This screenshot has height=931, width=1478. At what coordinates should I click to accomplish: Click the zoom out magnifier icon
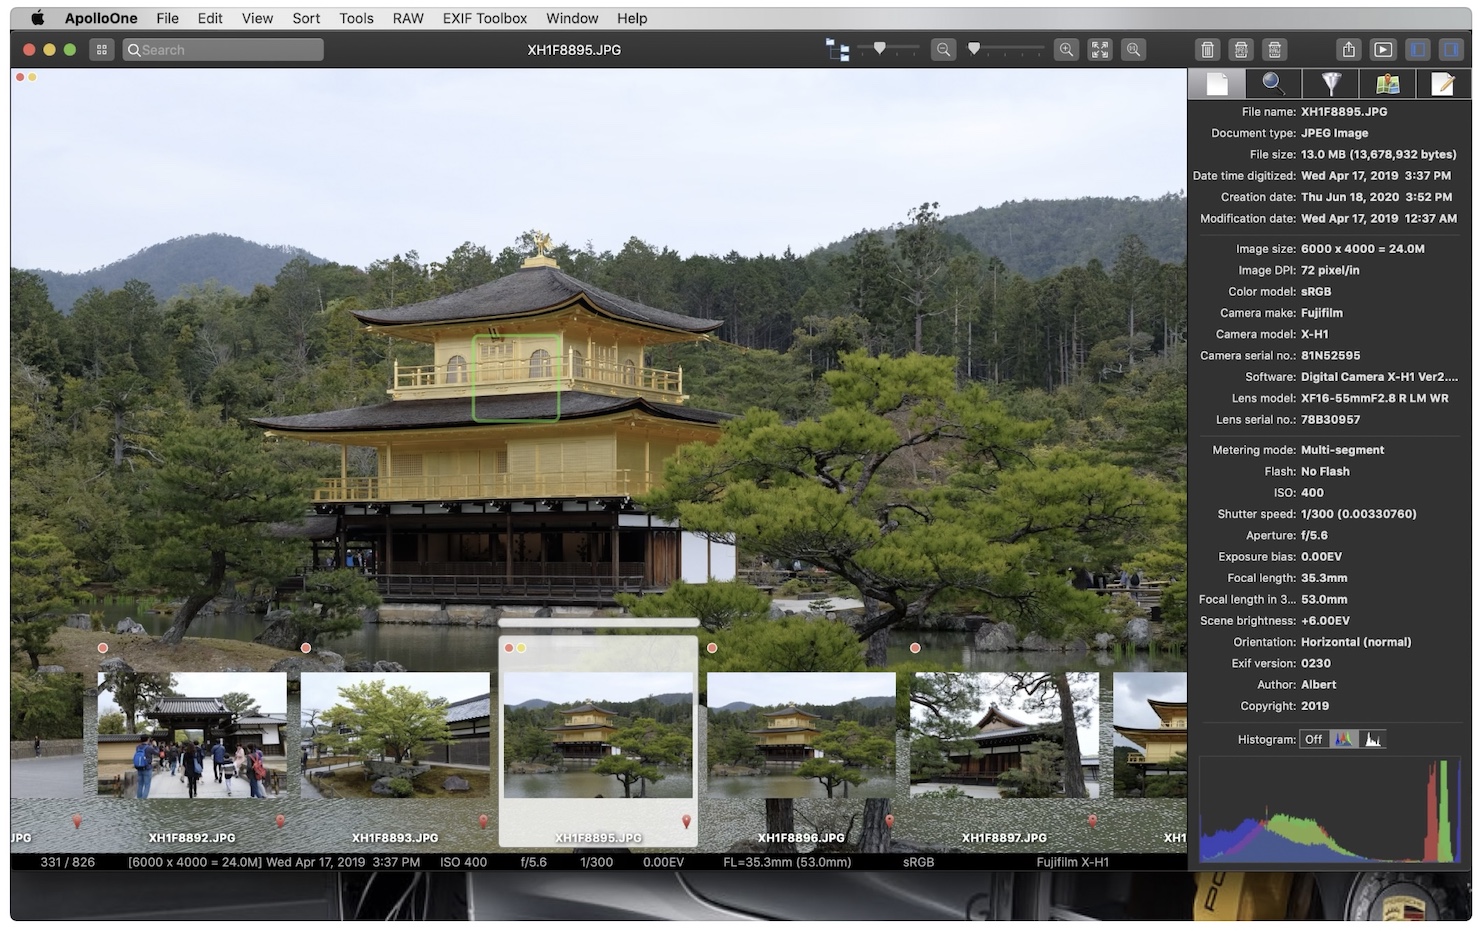943,50
